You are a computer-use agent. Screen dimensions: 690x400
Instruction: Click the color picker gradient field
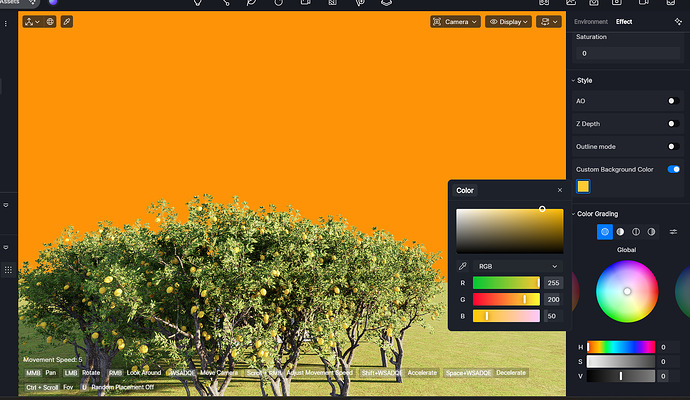(510, 231)
